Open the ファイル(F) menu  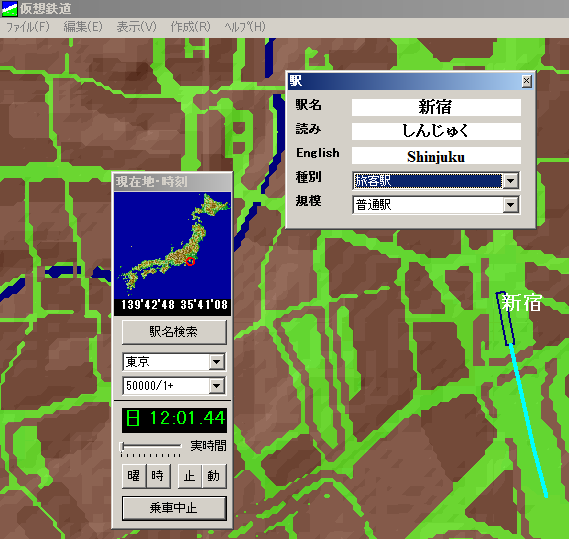click(28, 27)
